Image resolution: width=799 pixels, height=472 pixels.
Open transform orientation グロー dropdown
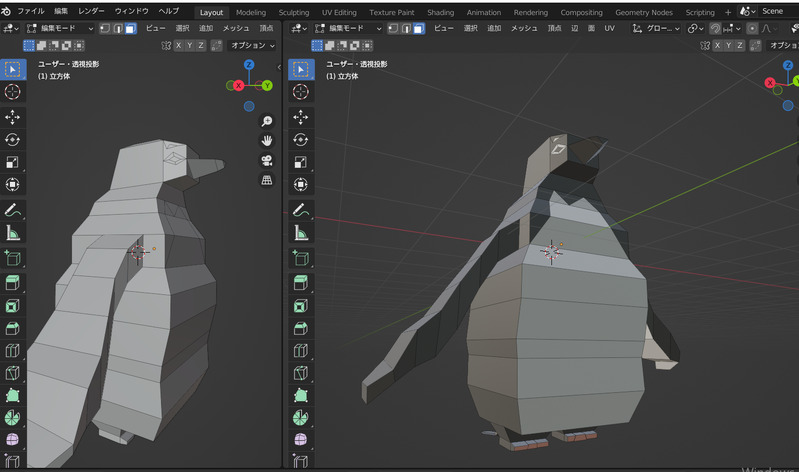[657, 29]
